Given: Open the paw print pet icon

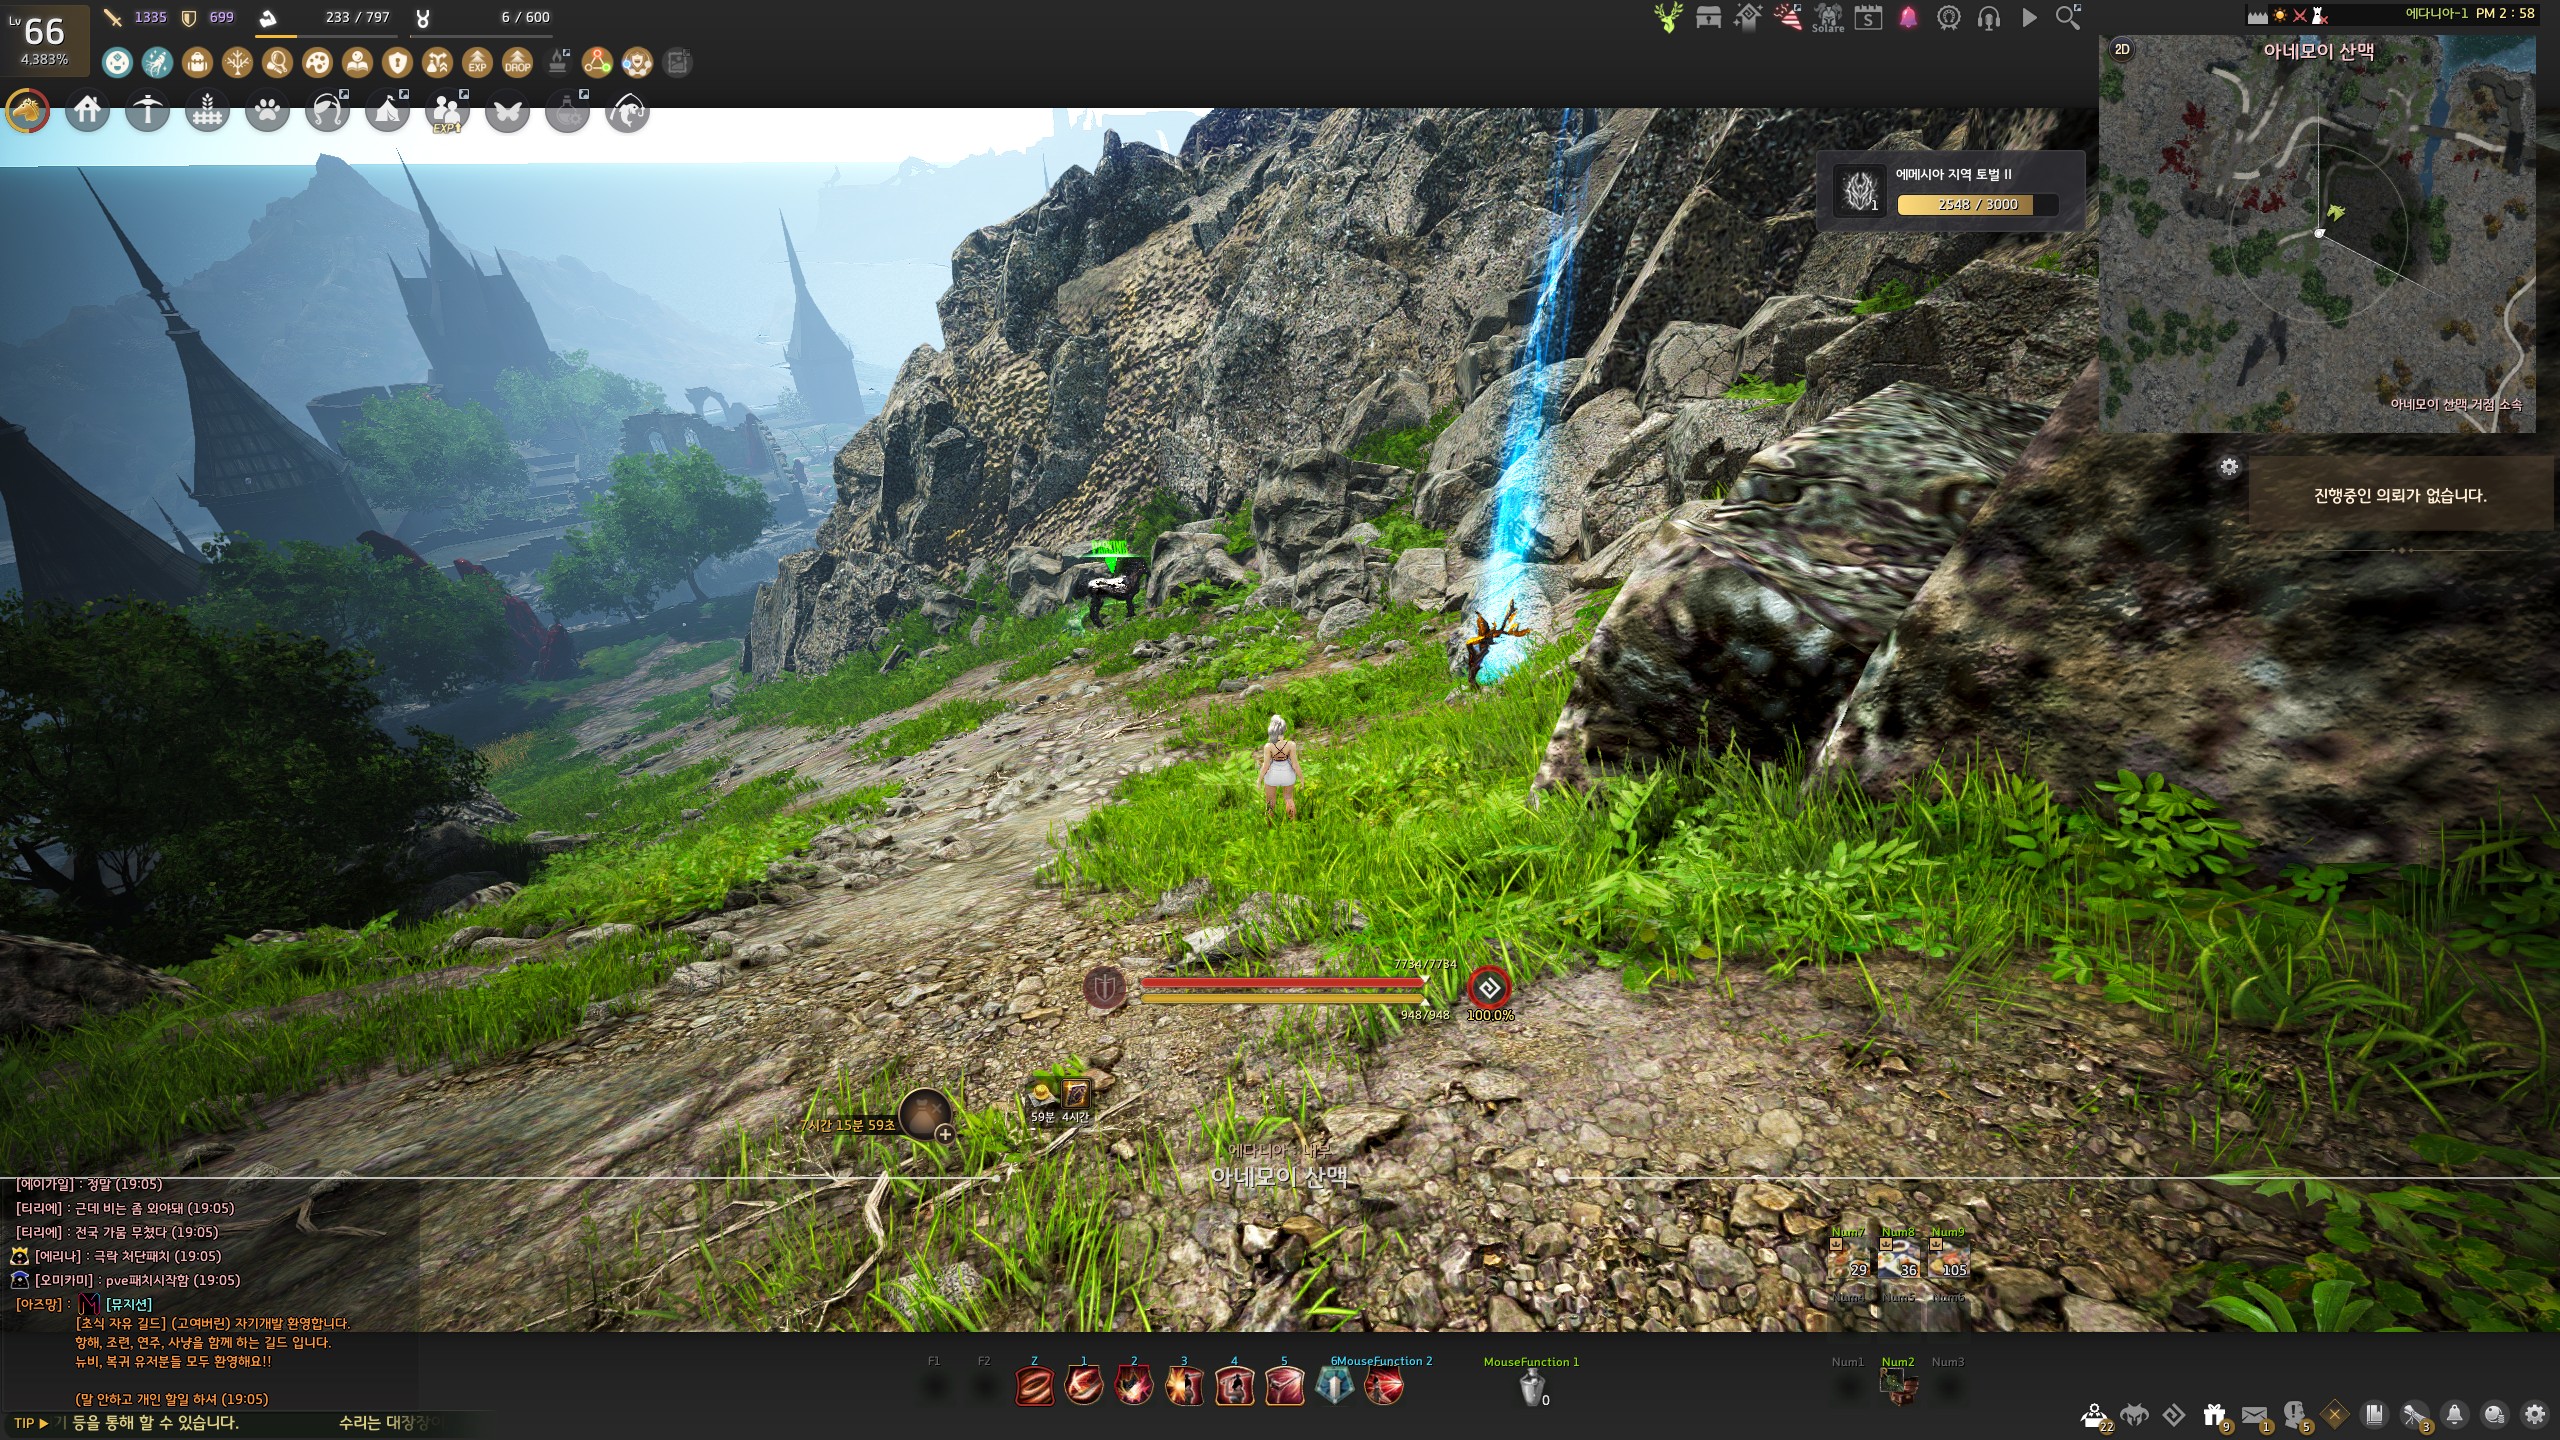Looking at the screenshot, I should 267,111.
